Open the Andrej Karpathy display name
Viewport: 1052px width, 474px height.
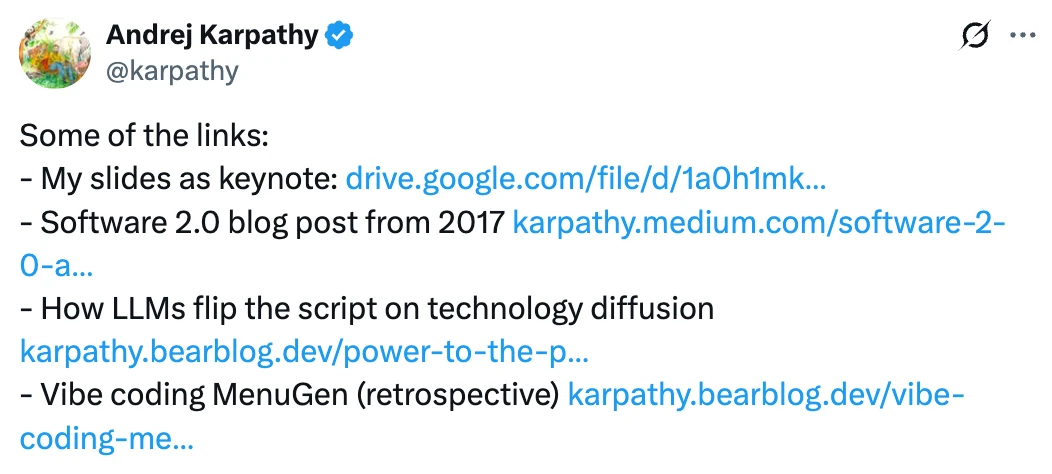pos(212,35)
